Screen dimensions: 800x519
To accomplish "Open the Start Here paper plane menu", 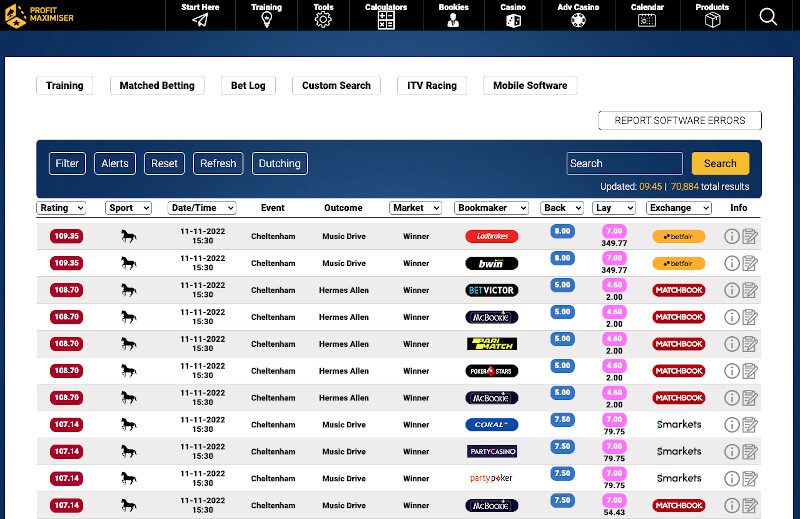I will [x=200, y=15].
